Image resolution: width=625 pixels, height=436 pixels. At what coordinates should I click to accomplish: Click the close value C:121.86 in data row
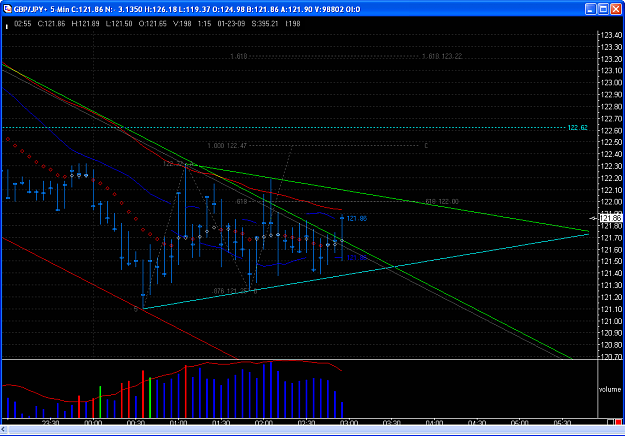(x=51, y=24)
